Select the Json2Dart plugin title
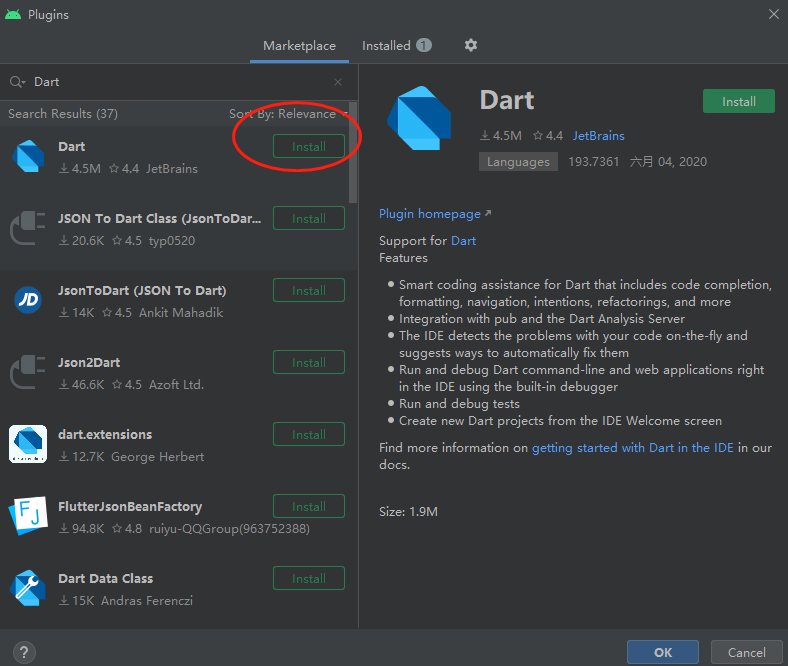 (x=89, y=362)
